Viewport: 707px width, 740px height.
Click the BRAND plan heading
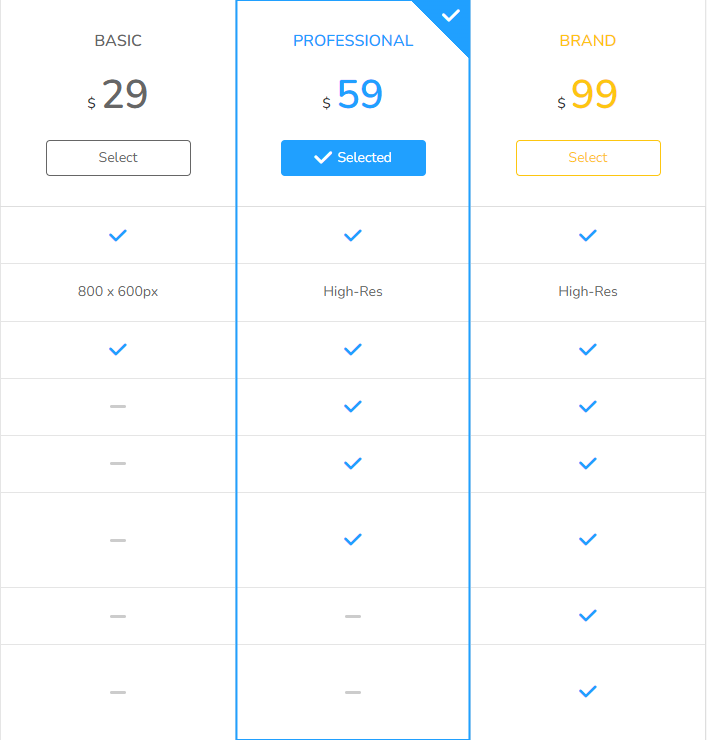tap(588, 41)
